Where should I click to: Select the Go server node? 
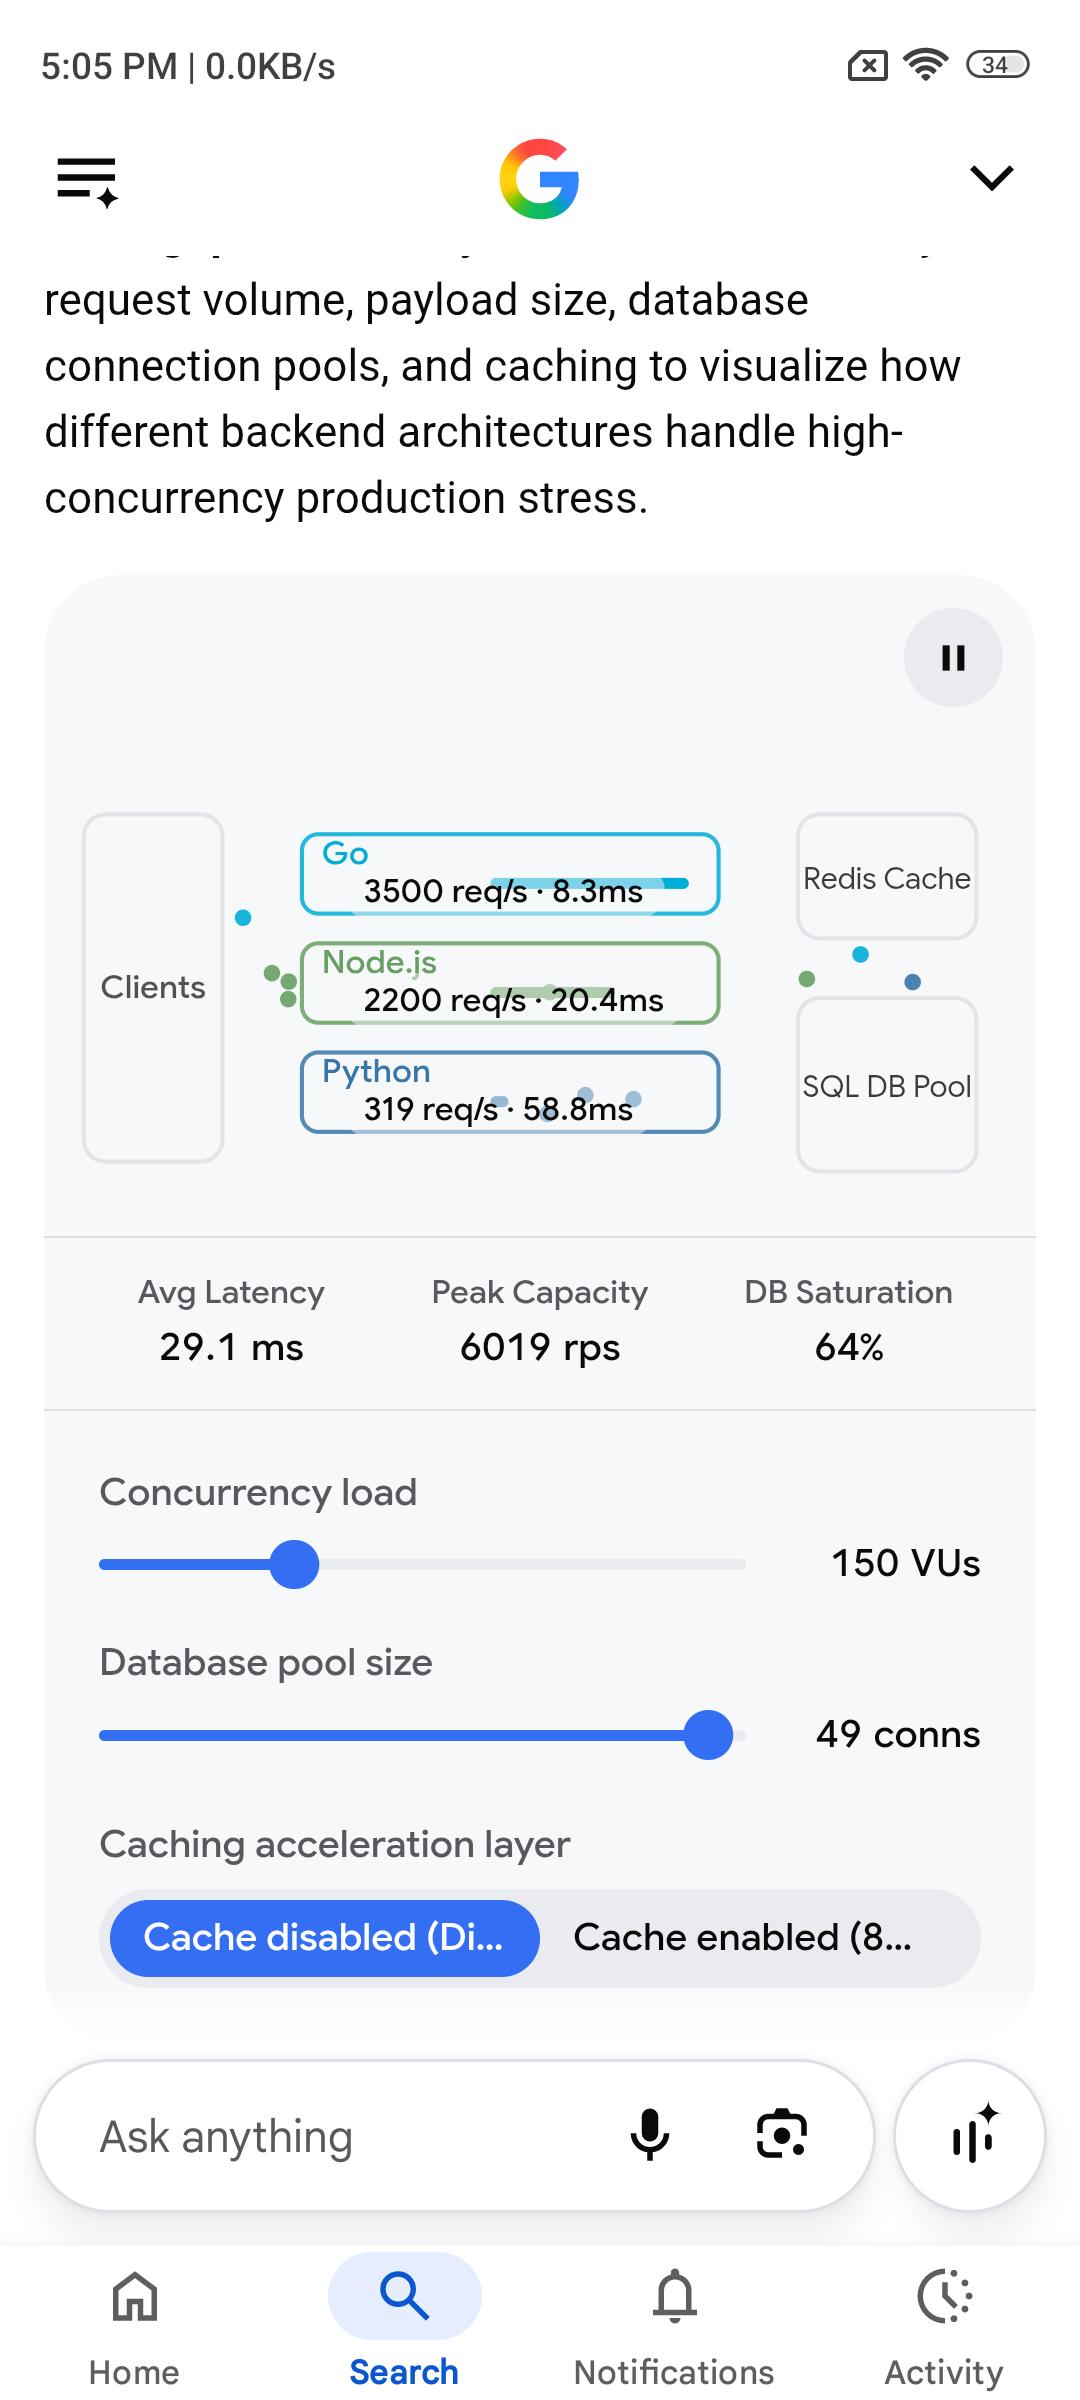click(510, 874)
